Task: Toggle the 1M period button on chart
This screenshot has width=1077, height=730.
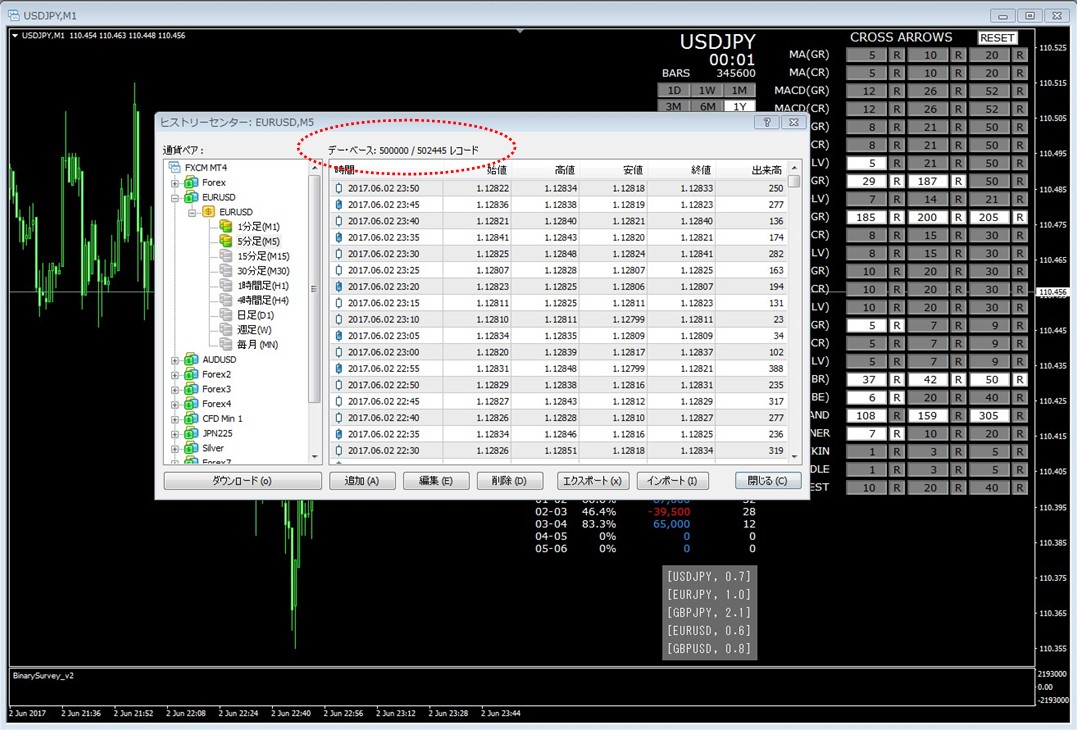Action: pyautogui.click(x=739, y=90)
